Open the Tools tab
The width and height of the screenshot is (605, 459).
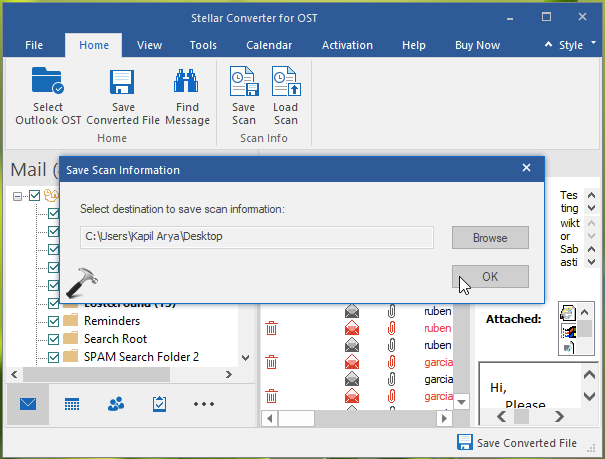point(203,45)
